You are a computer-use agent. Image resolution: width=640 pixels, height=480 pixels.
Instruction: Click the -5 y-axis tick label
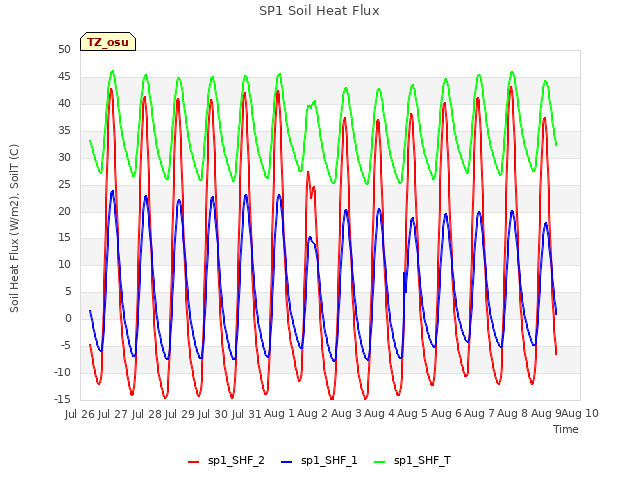pyautogui.click(x=65, y=346)
